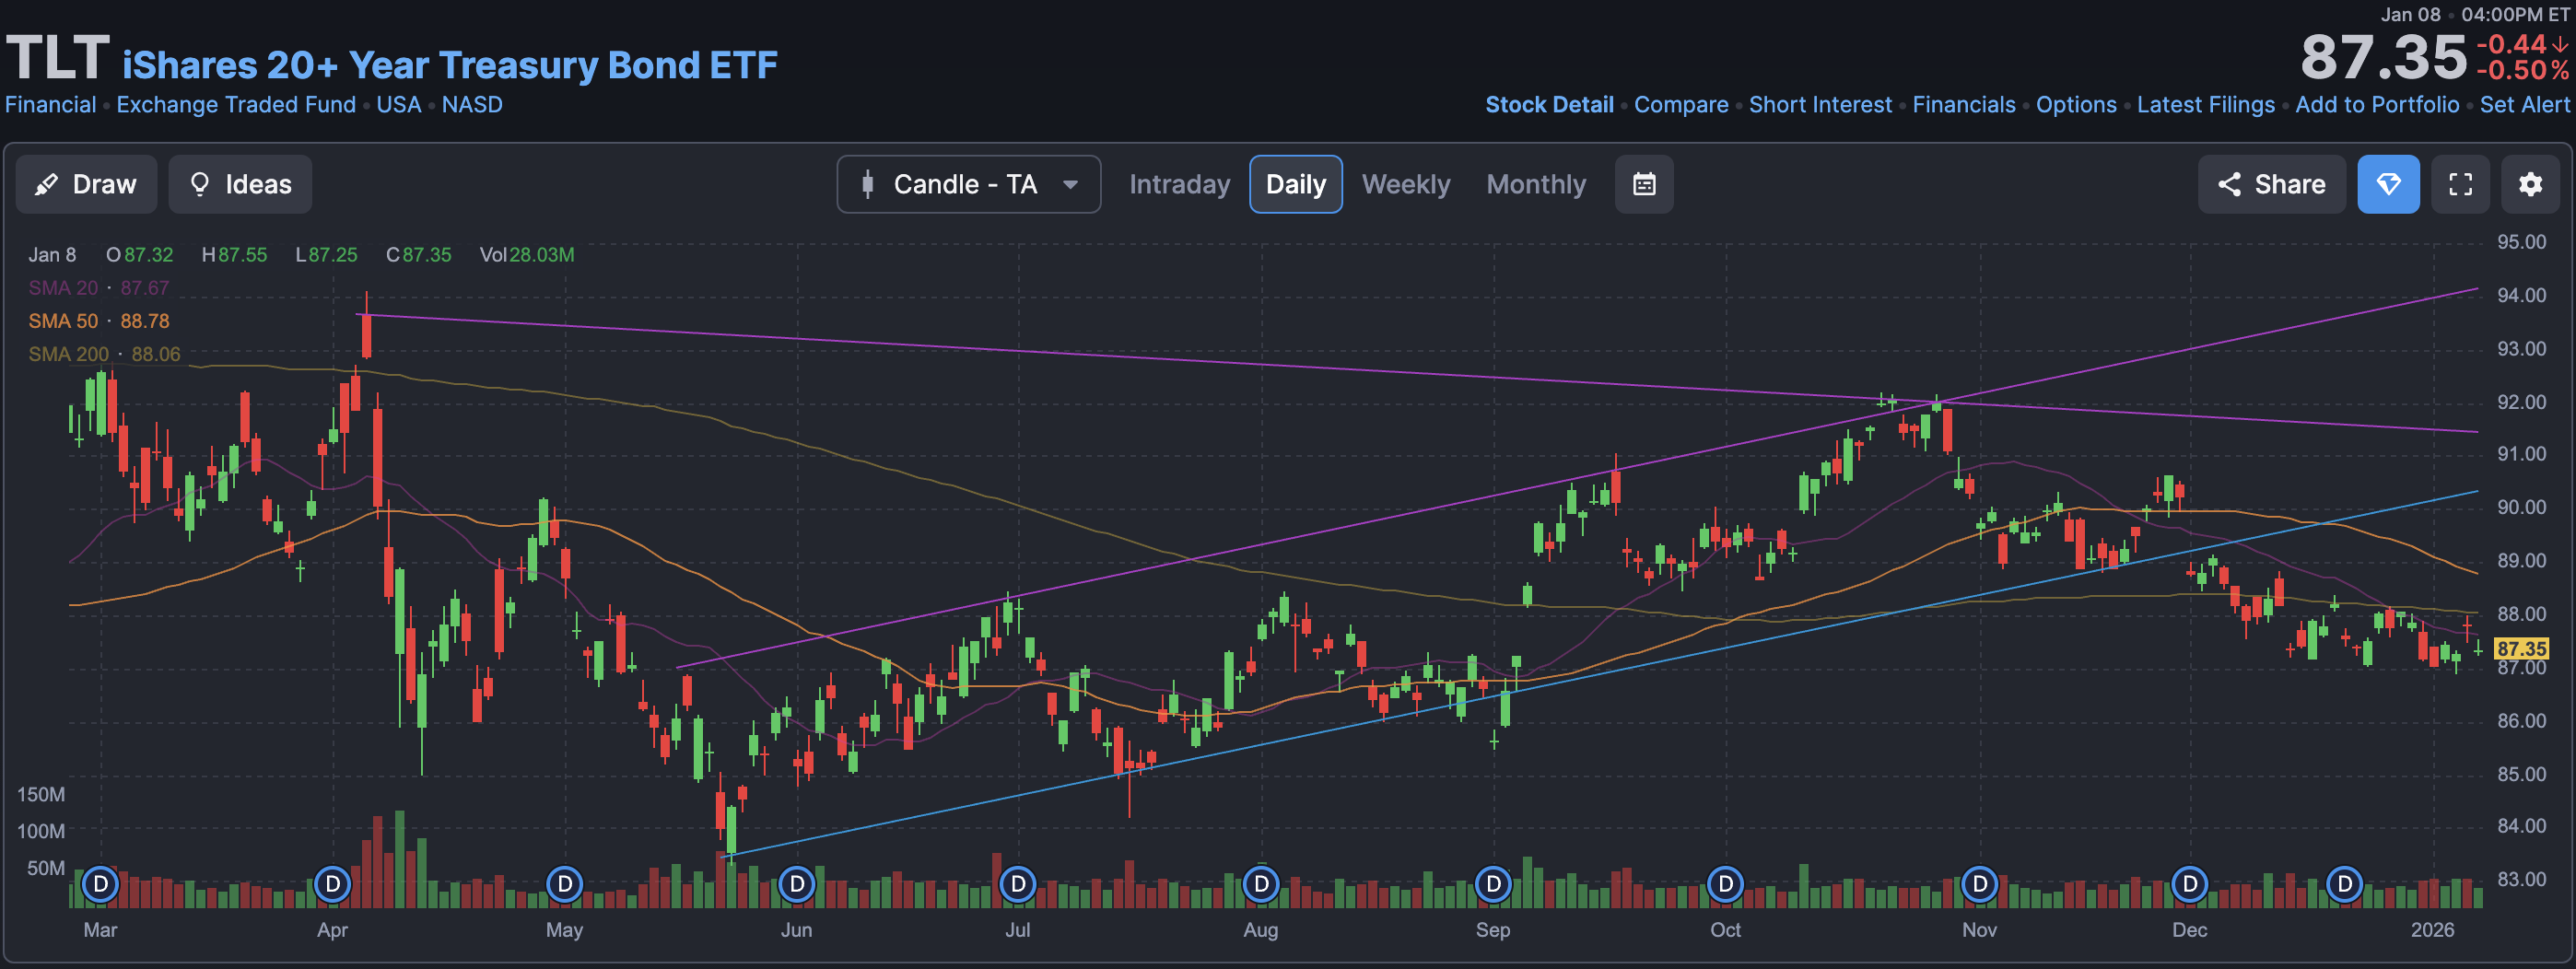This screenshot has width=2576, height=969.
Task: Select the SMA 20 indicator label
Action: pyautogui.click(x=63, y=288)
